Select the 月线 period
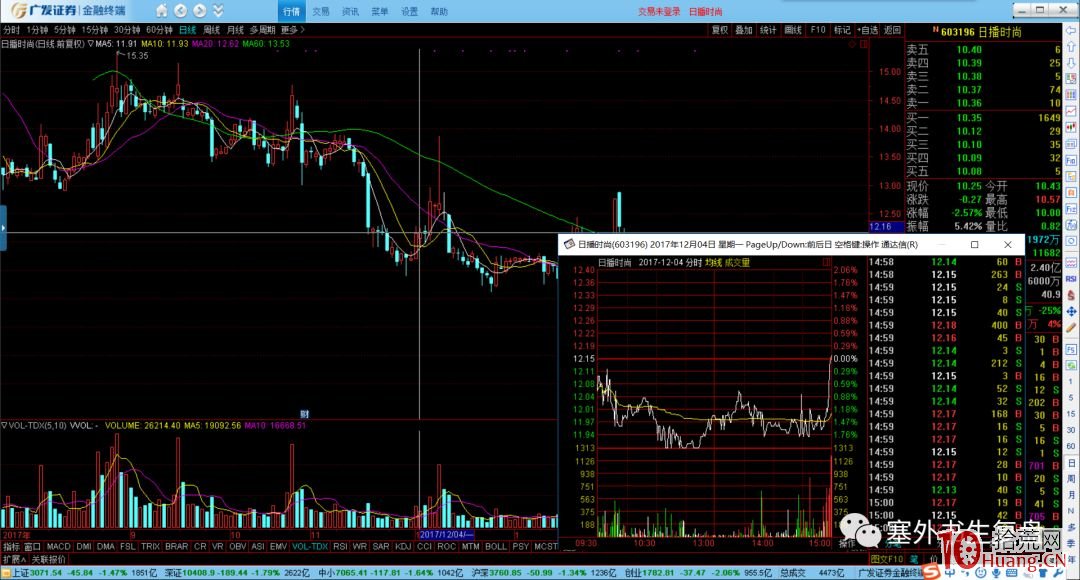This screenshot has height=580, width=1080. click(x=236, y=30)
